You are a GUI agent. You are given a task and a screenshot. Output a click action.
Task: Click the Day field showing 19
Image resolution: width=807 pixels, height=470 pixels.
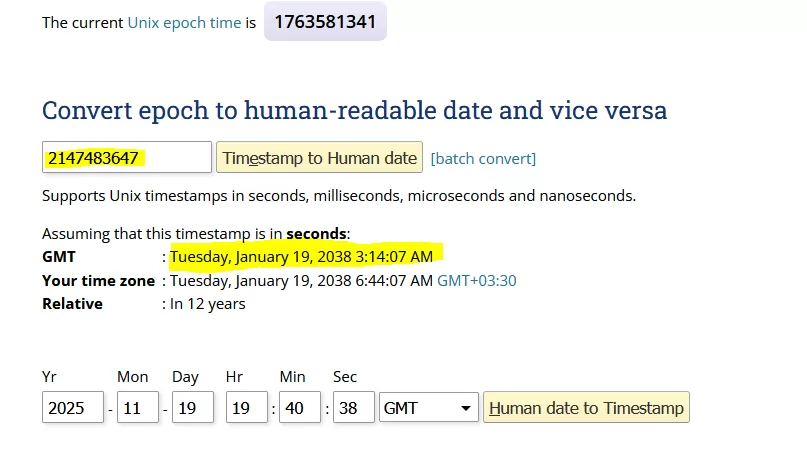tap(192, 408)
